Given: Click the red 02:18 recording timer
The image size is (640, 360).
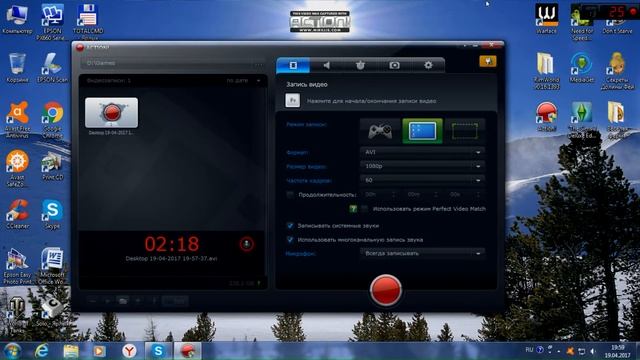Looking at the screenshot, I should coord(171,244).
